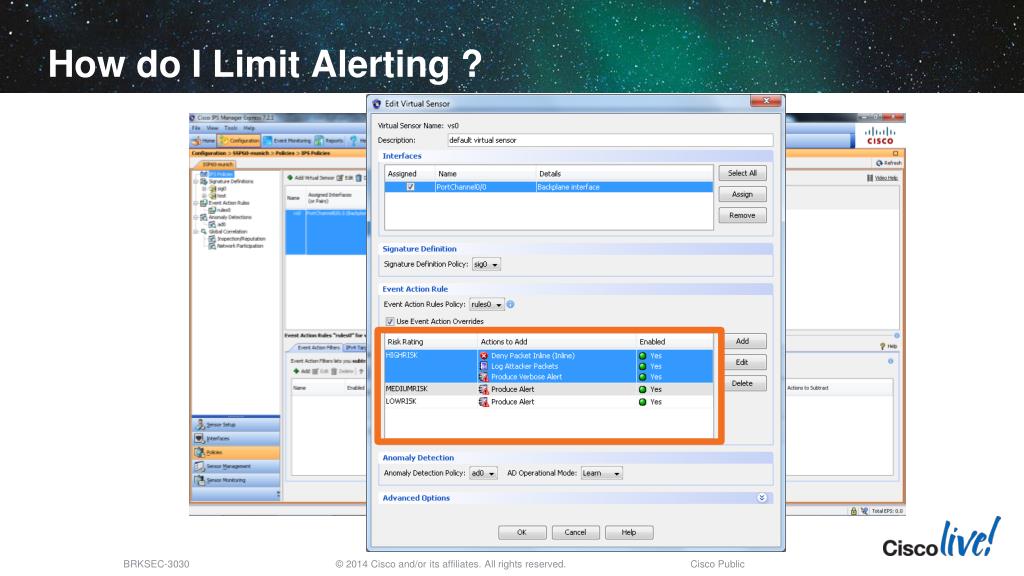Click the Log Attacker Packets icon
Viewport: 1024px width, 576px height.
484,366
